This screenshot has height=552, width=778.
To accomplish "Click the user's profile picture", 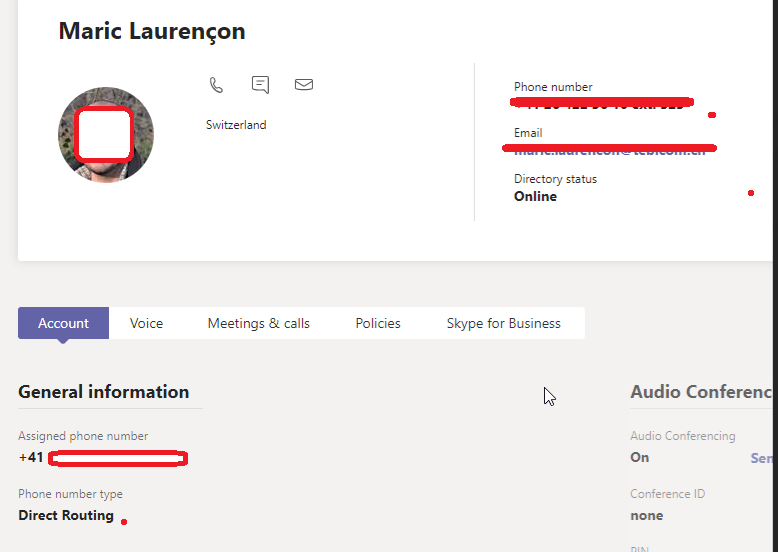I will pyautogui.click(x=106, y=135).
